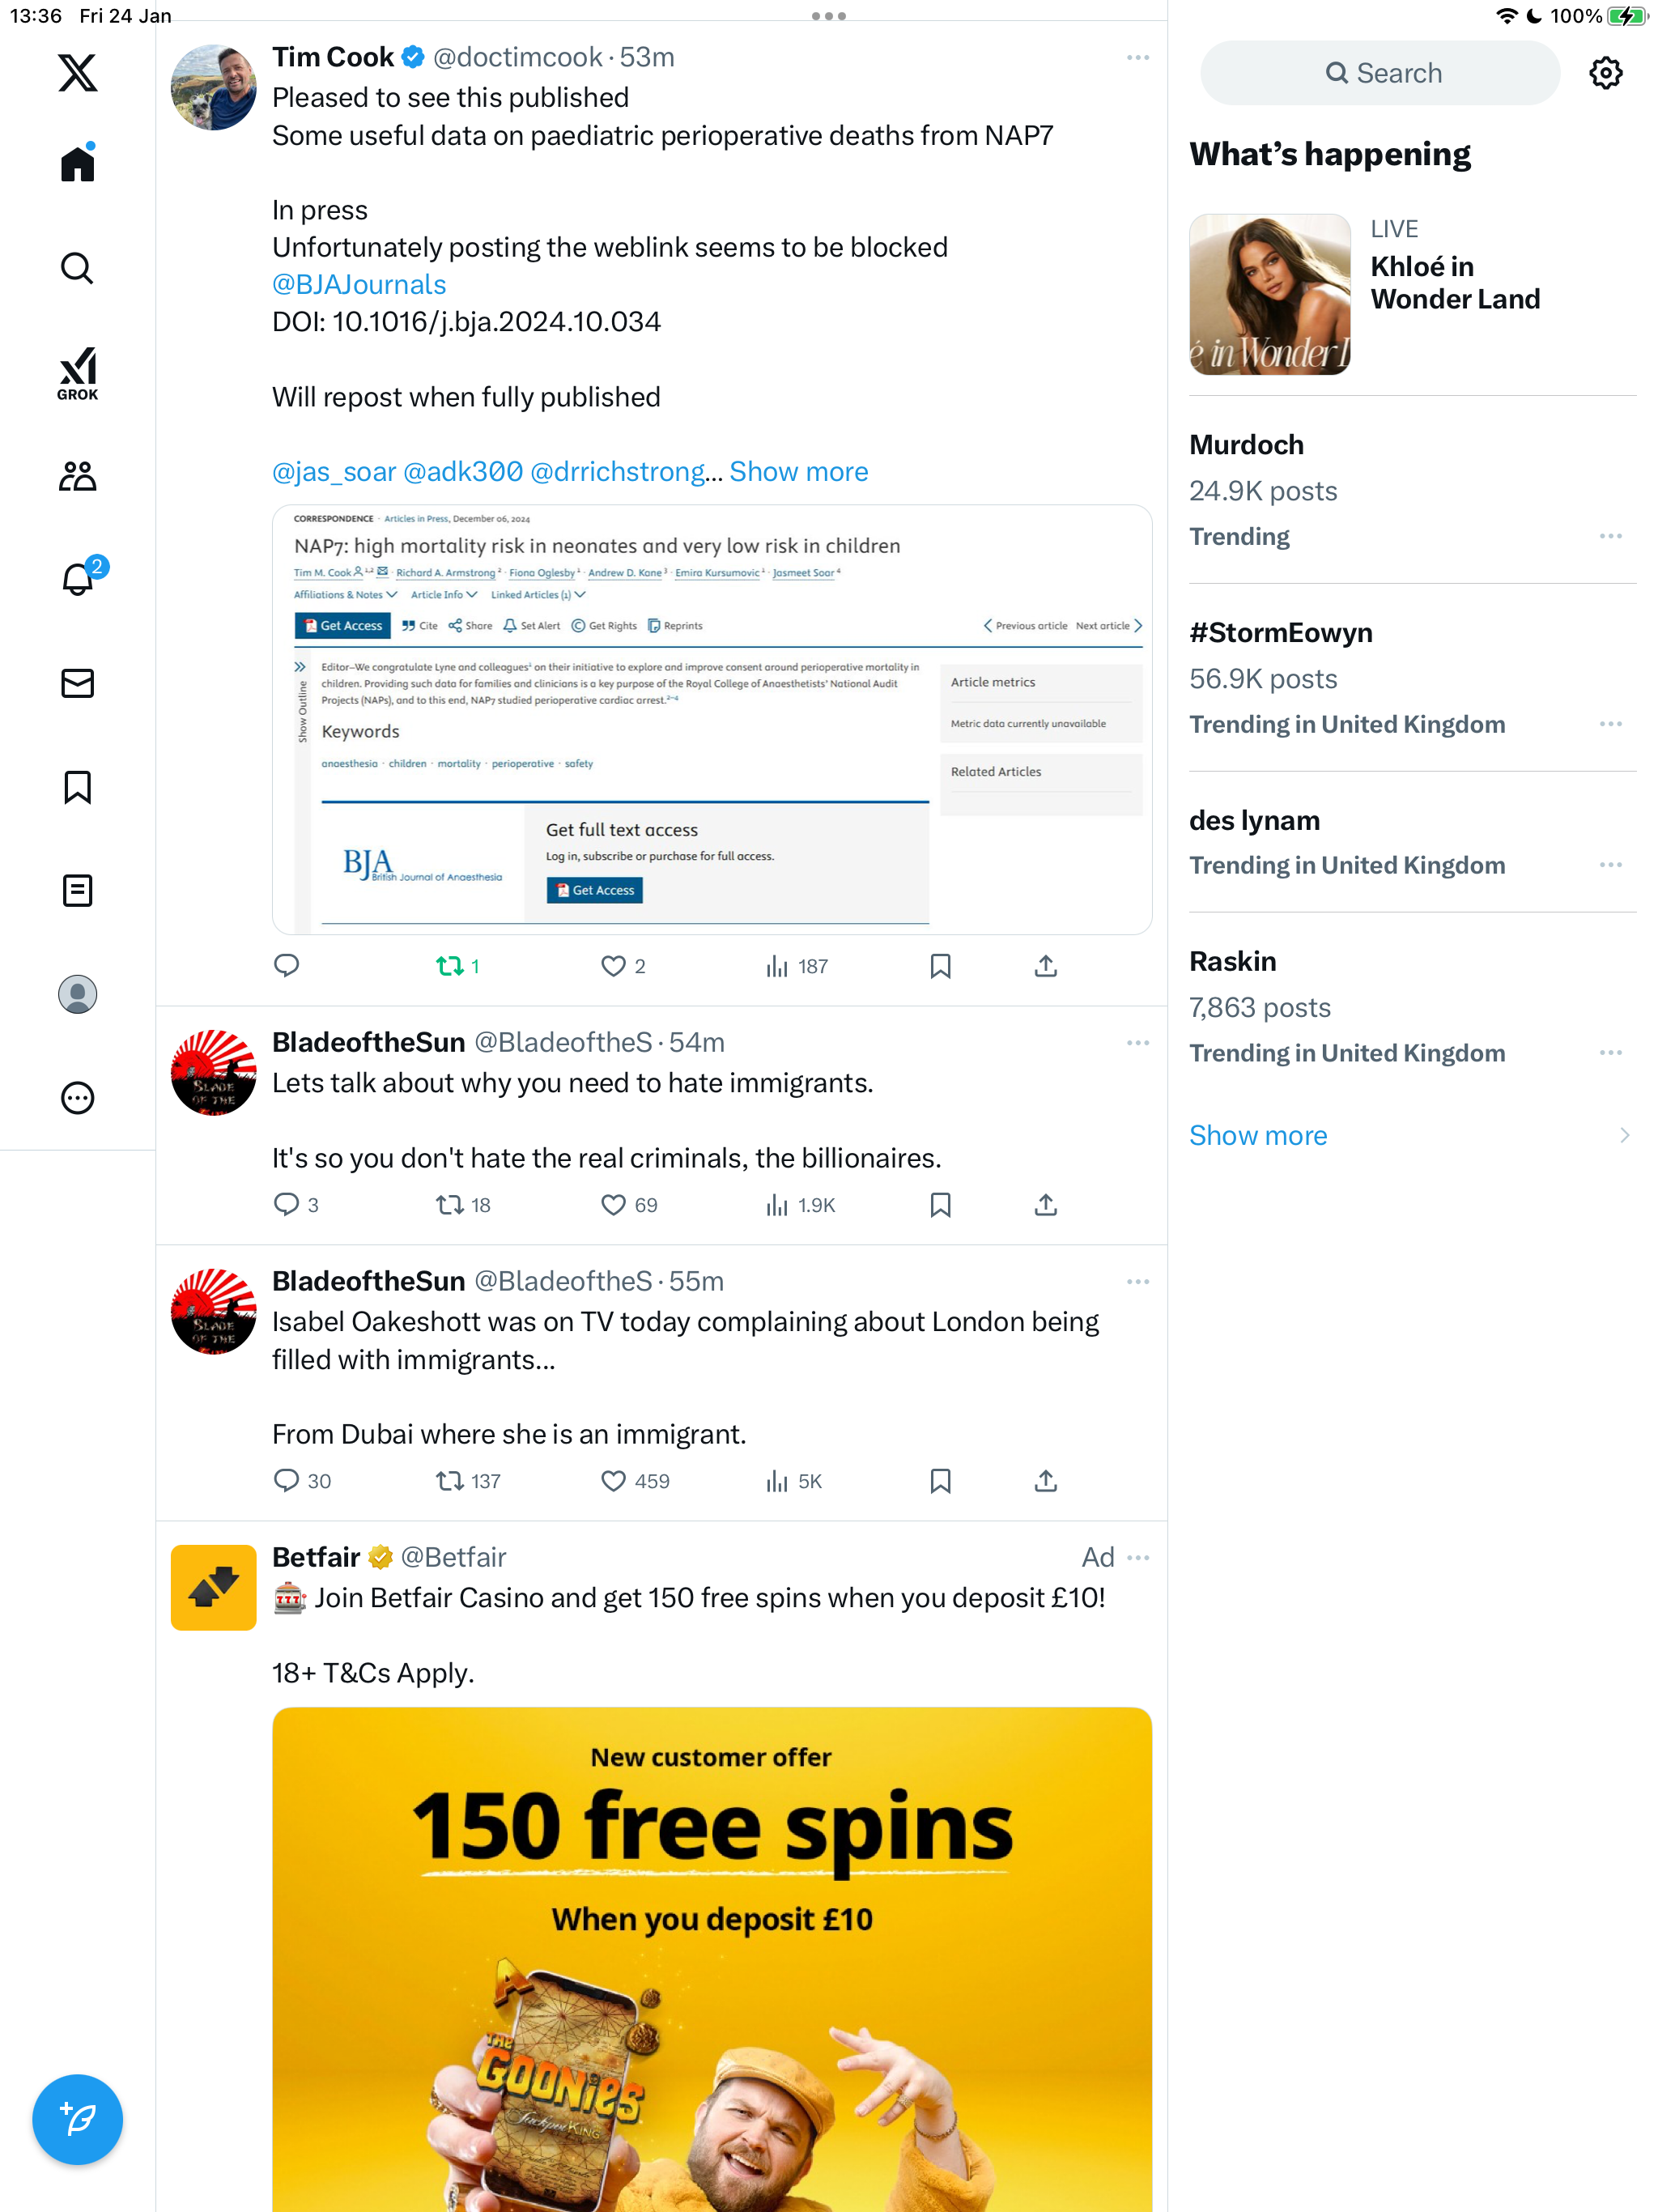
Task: Open more options on Tim Cook's post
Action: click(x=1137, y=58)
